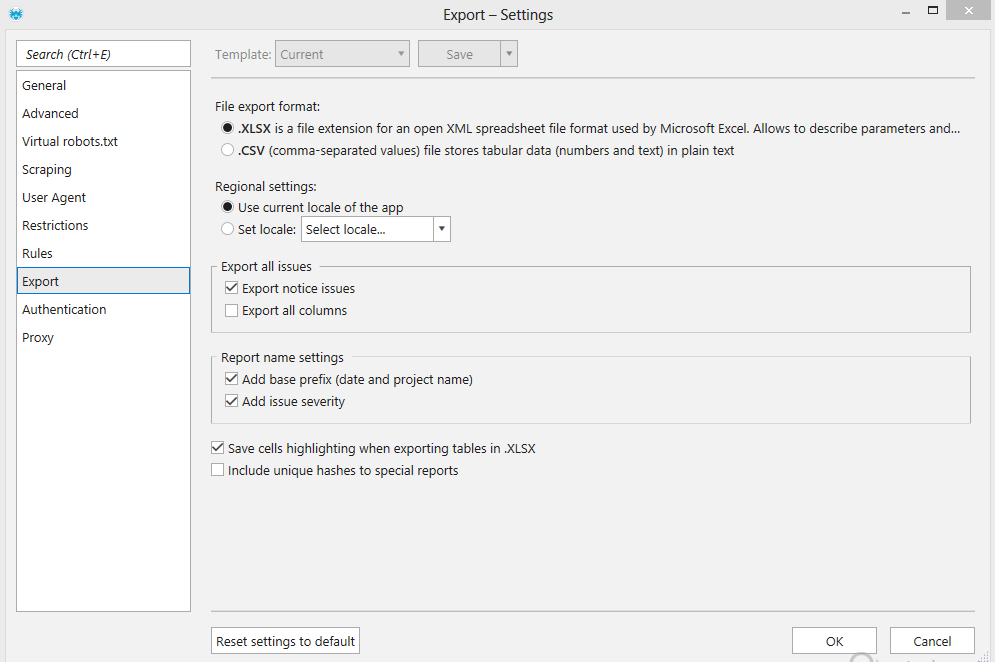Click Reset settings to default
The width and height of the screenshot is (995, 662).
pyautogui.click(x=286, y=641)
